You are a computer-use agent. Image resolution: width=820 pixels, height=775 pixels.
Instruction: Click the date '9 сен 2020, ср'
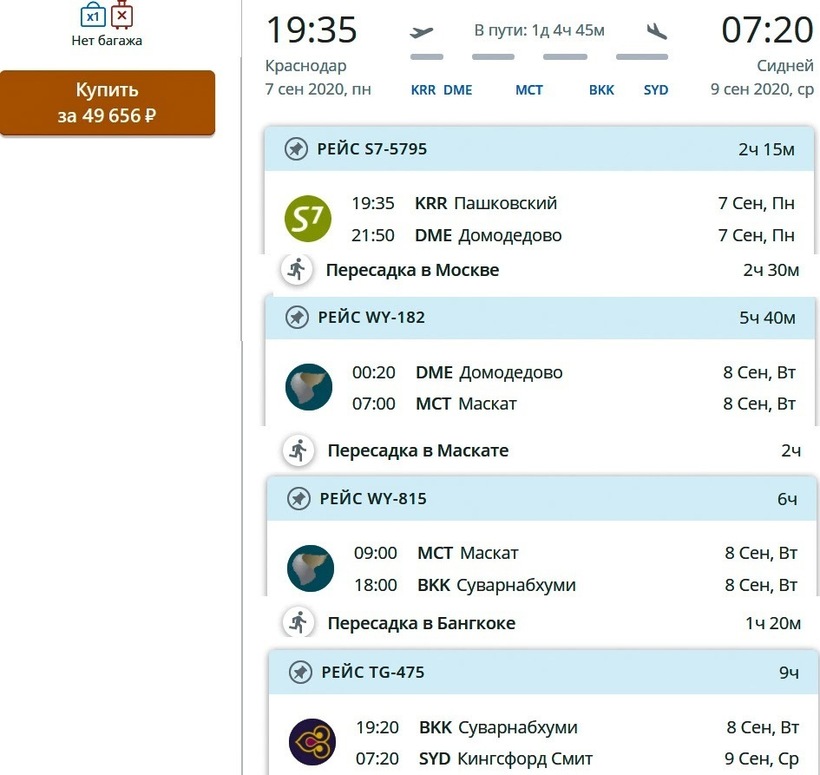point(762,89)
